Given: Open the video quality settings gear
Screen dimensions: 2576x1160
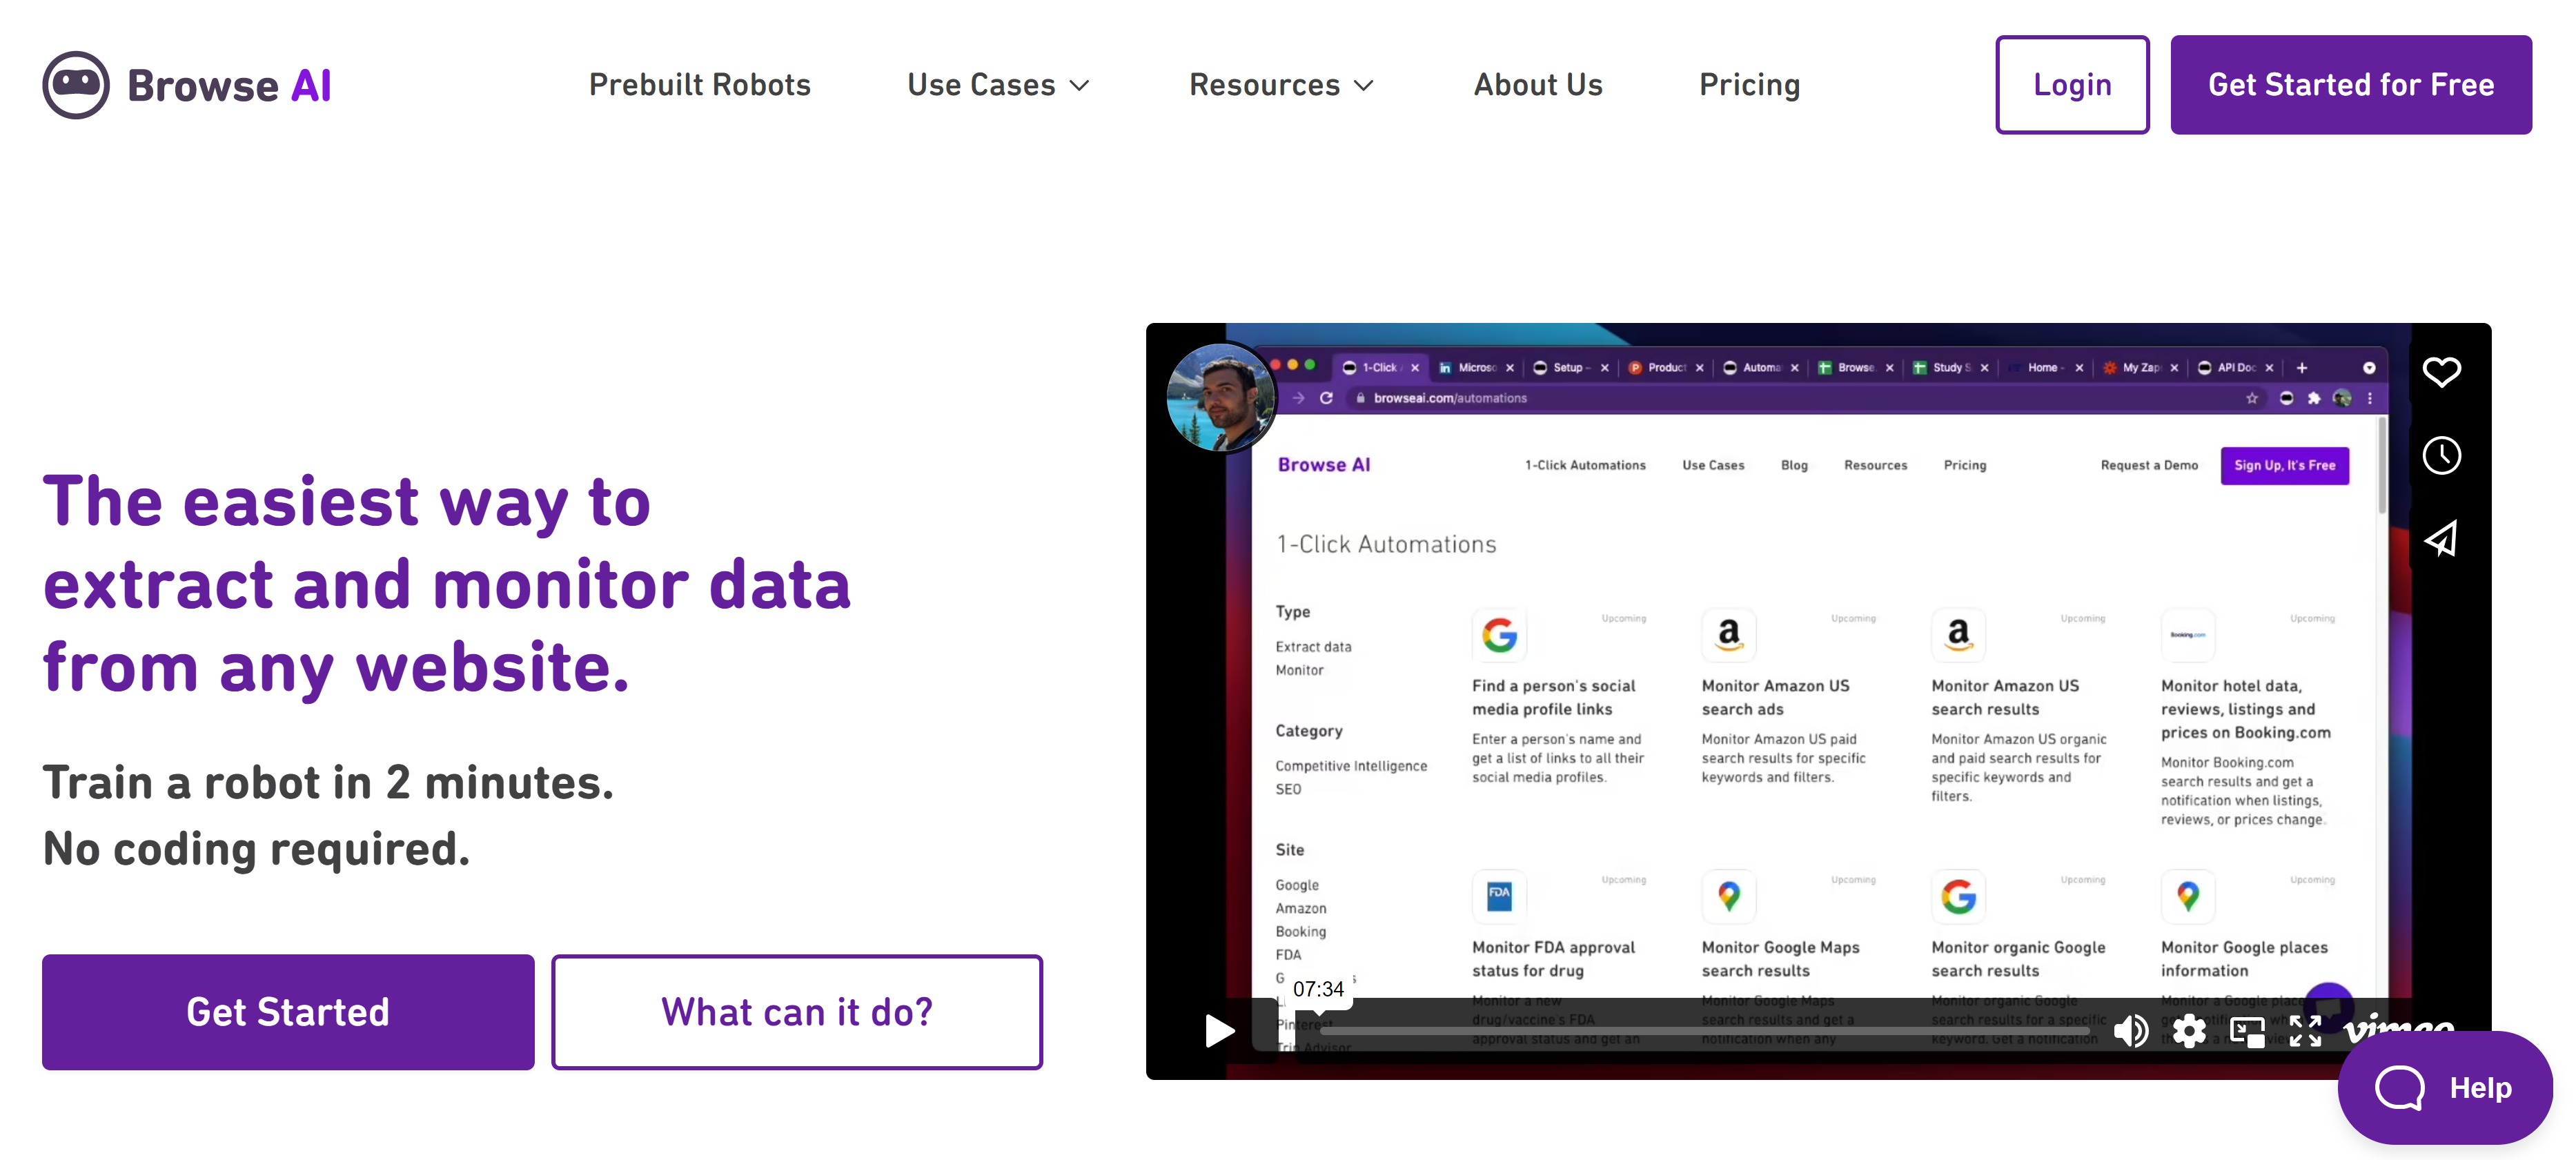Looking at the screenshot, I should pyautogui.click(x=2190, y=1031).
